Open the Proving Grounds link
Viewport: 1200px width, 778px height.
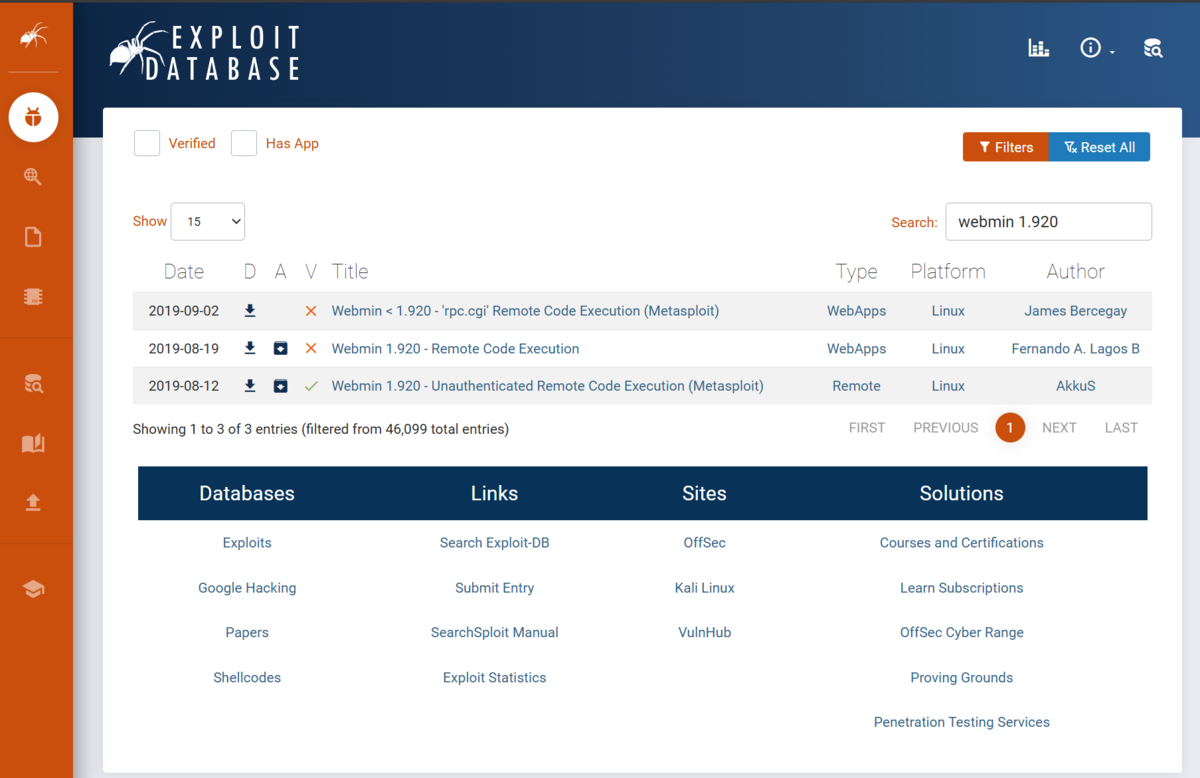click(x=962, y=678)
